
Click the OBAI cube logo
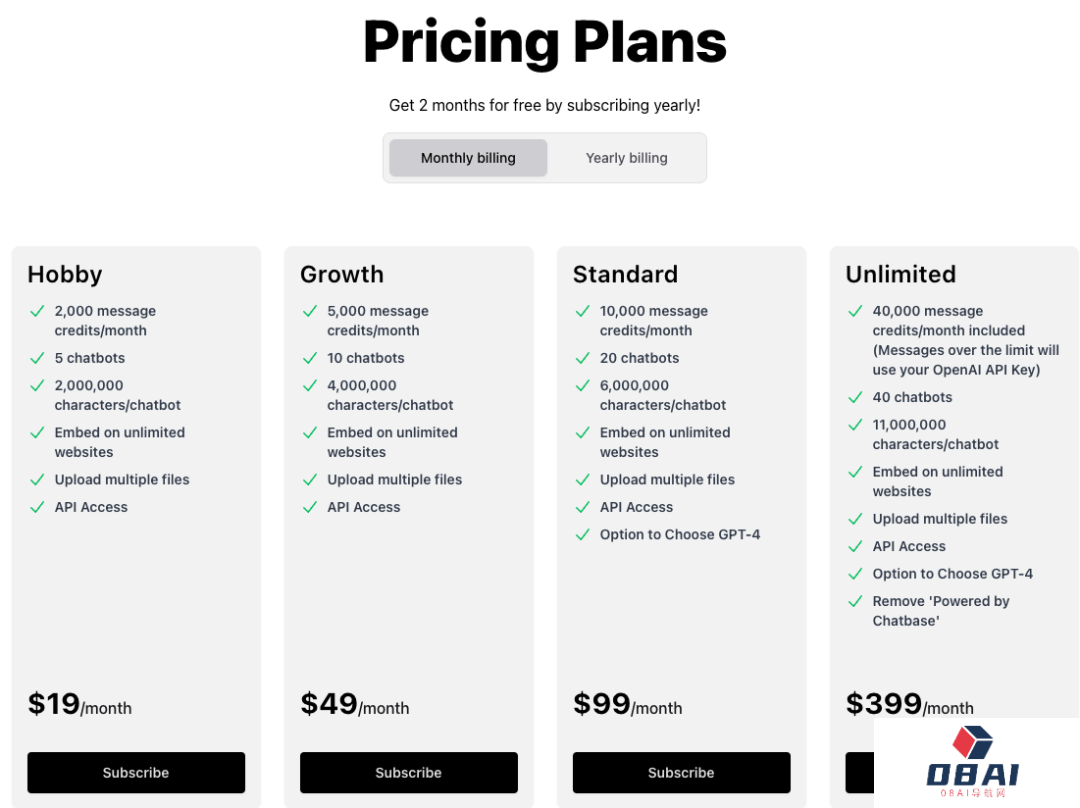971,742
